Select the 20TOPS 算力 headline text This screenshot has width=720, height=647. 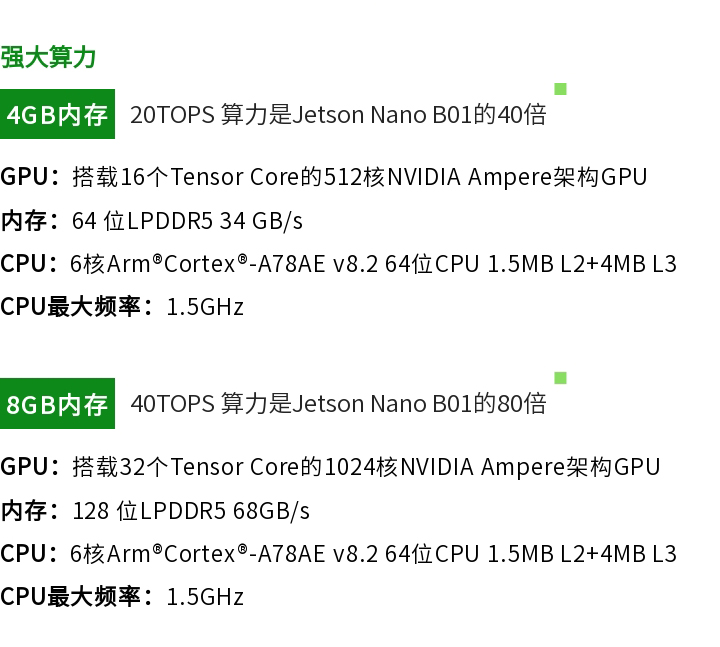[338, 114]
